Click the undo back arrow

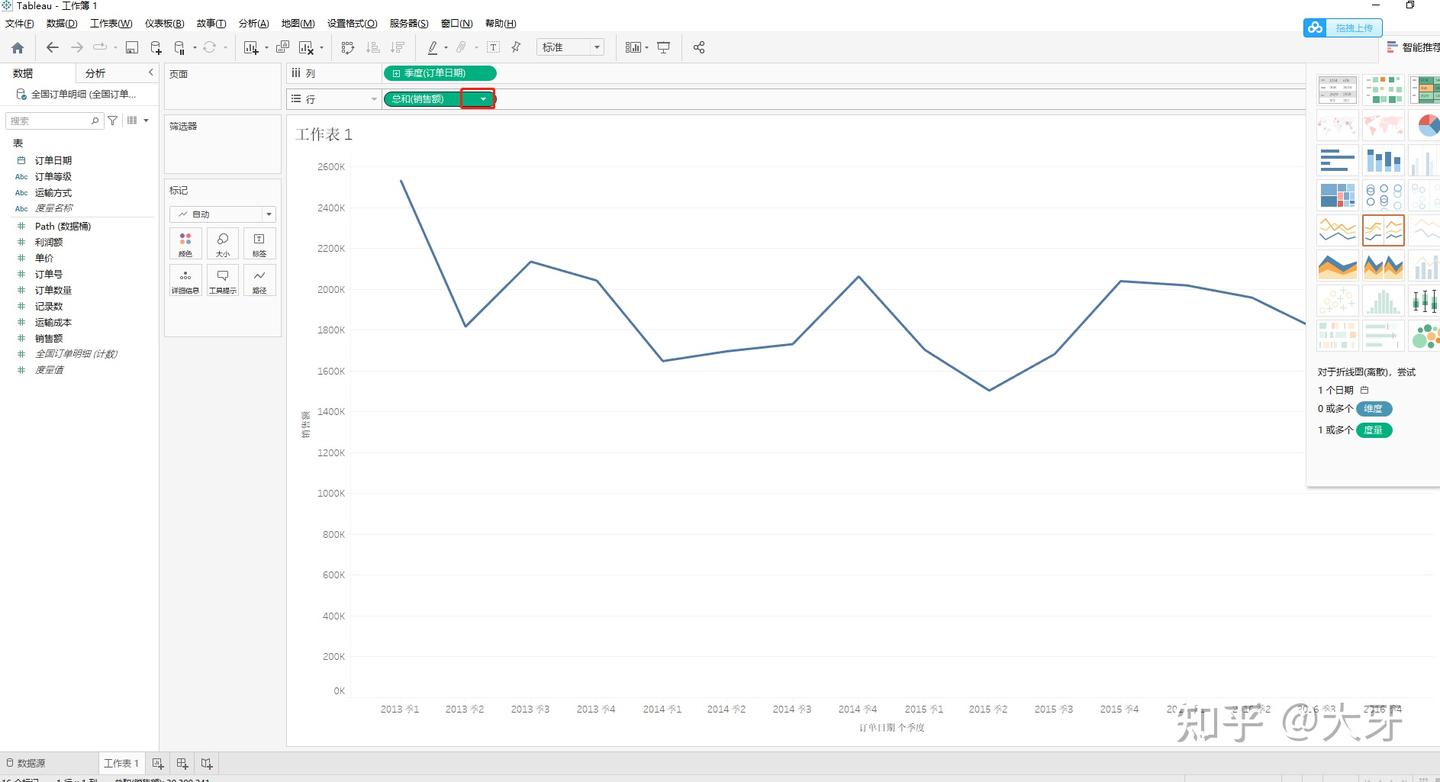tap(53, 47)
